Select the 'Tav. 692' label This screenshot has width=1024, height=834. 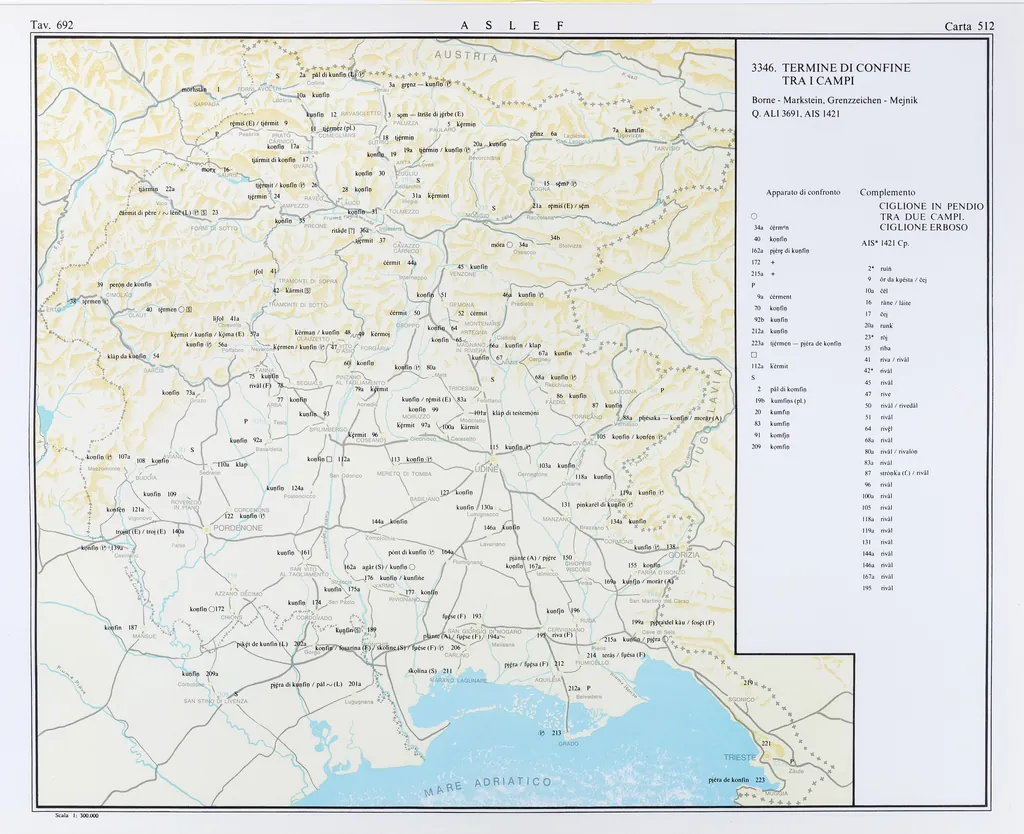[52, 25]
